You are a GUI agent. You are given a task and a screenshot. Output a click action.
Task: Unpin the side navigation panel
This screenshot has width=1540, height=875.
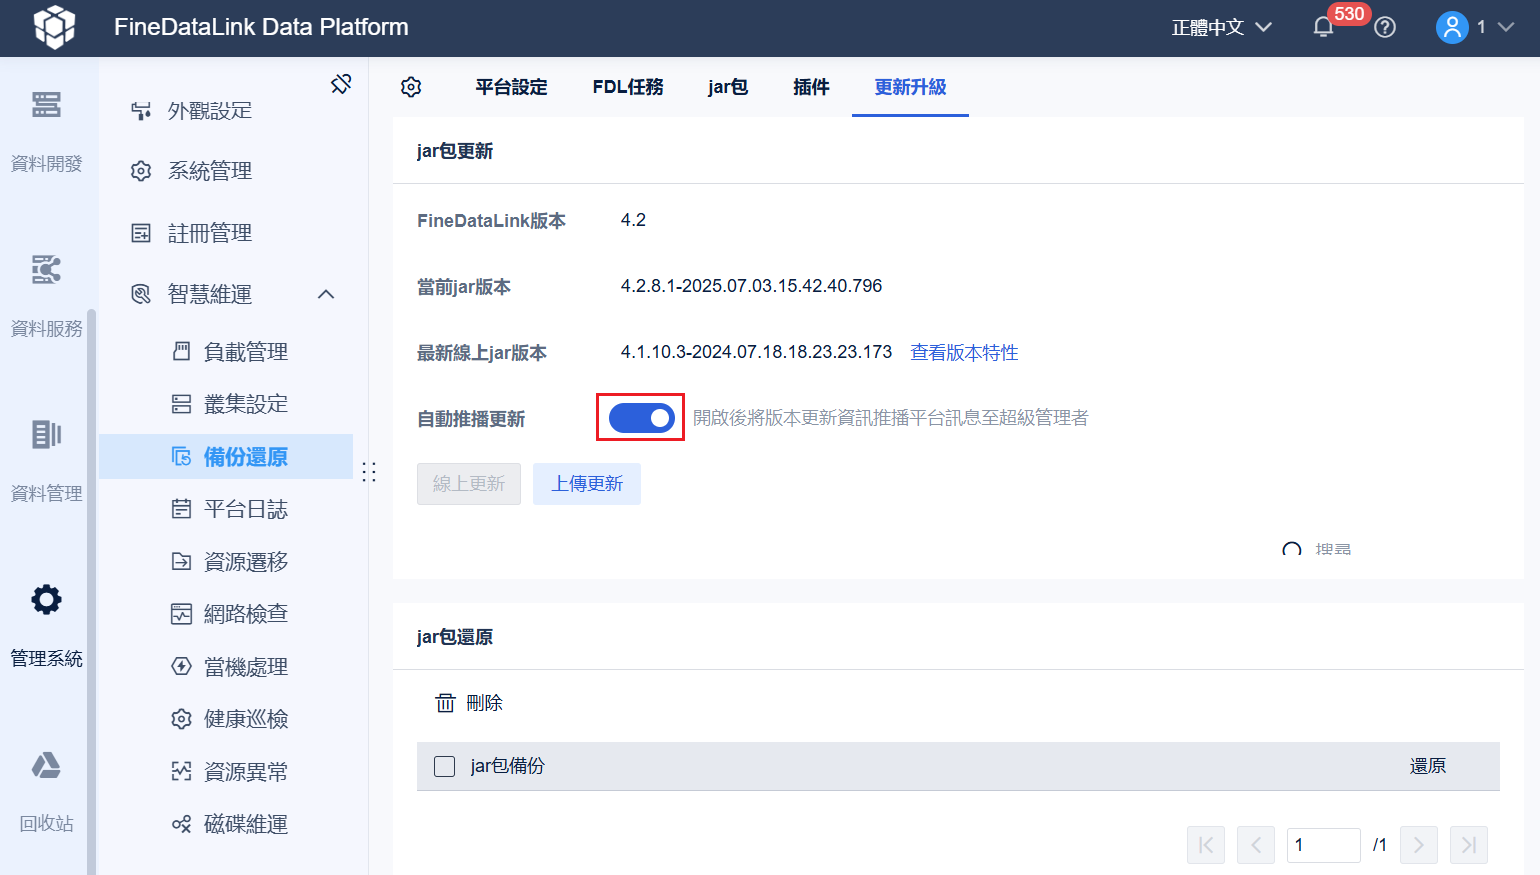pos(341,84)
